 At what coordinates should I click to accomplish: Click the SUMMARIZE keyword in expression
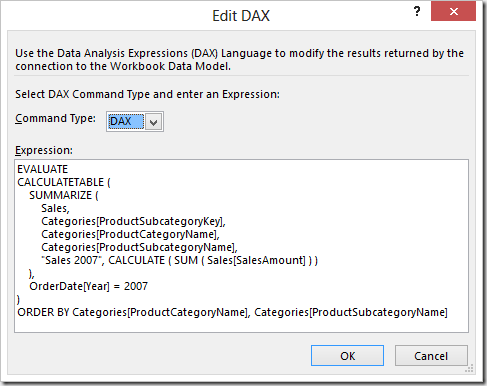pos(60,195)
